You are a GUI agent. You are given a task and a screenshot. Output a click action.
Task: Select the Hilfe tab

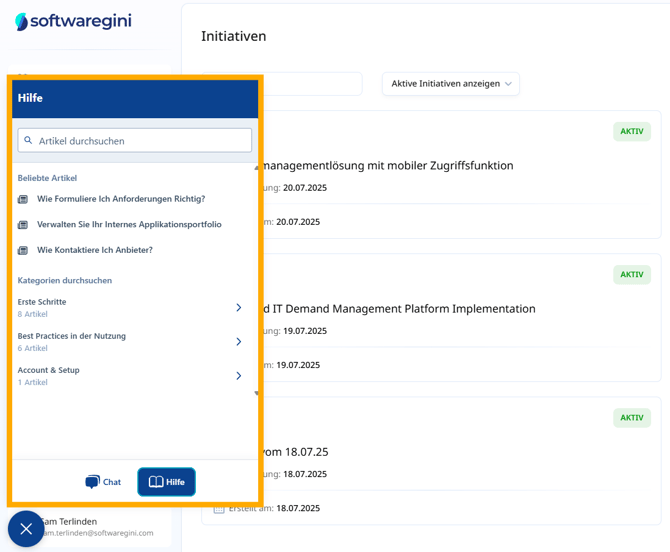[166, 482]
